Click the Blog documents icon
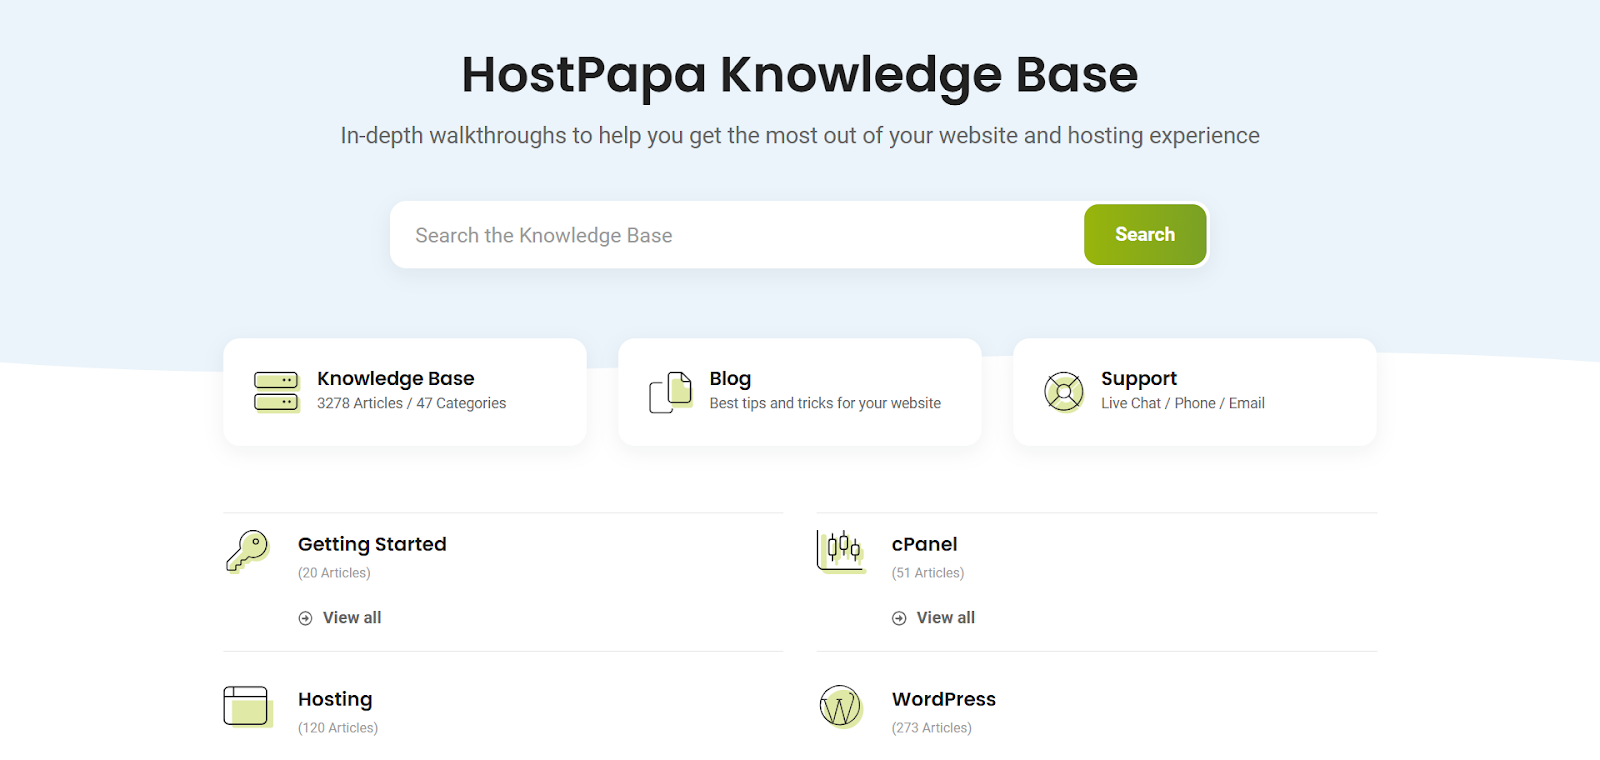This screenshot has width=1600, height=760. coord(671,392)
